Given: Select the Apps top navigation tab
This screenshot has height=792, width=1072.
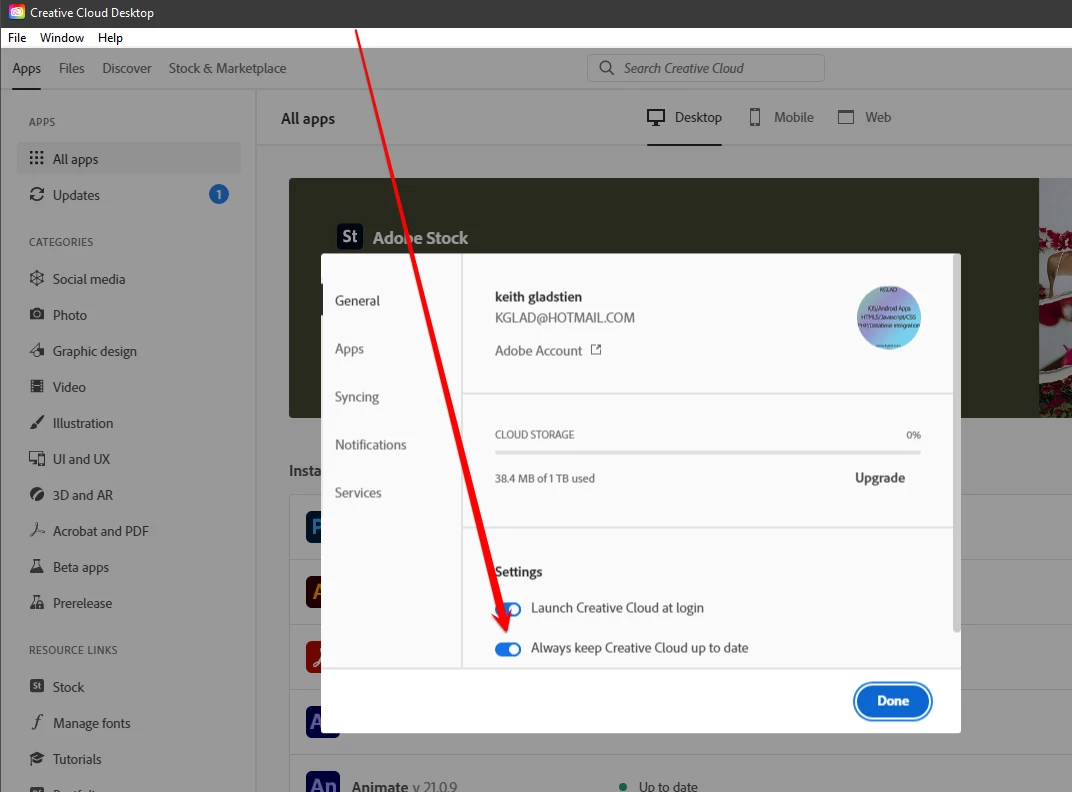Looking at the screenshot, I should 27,68.
